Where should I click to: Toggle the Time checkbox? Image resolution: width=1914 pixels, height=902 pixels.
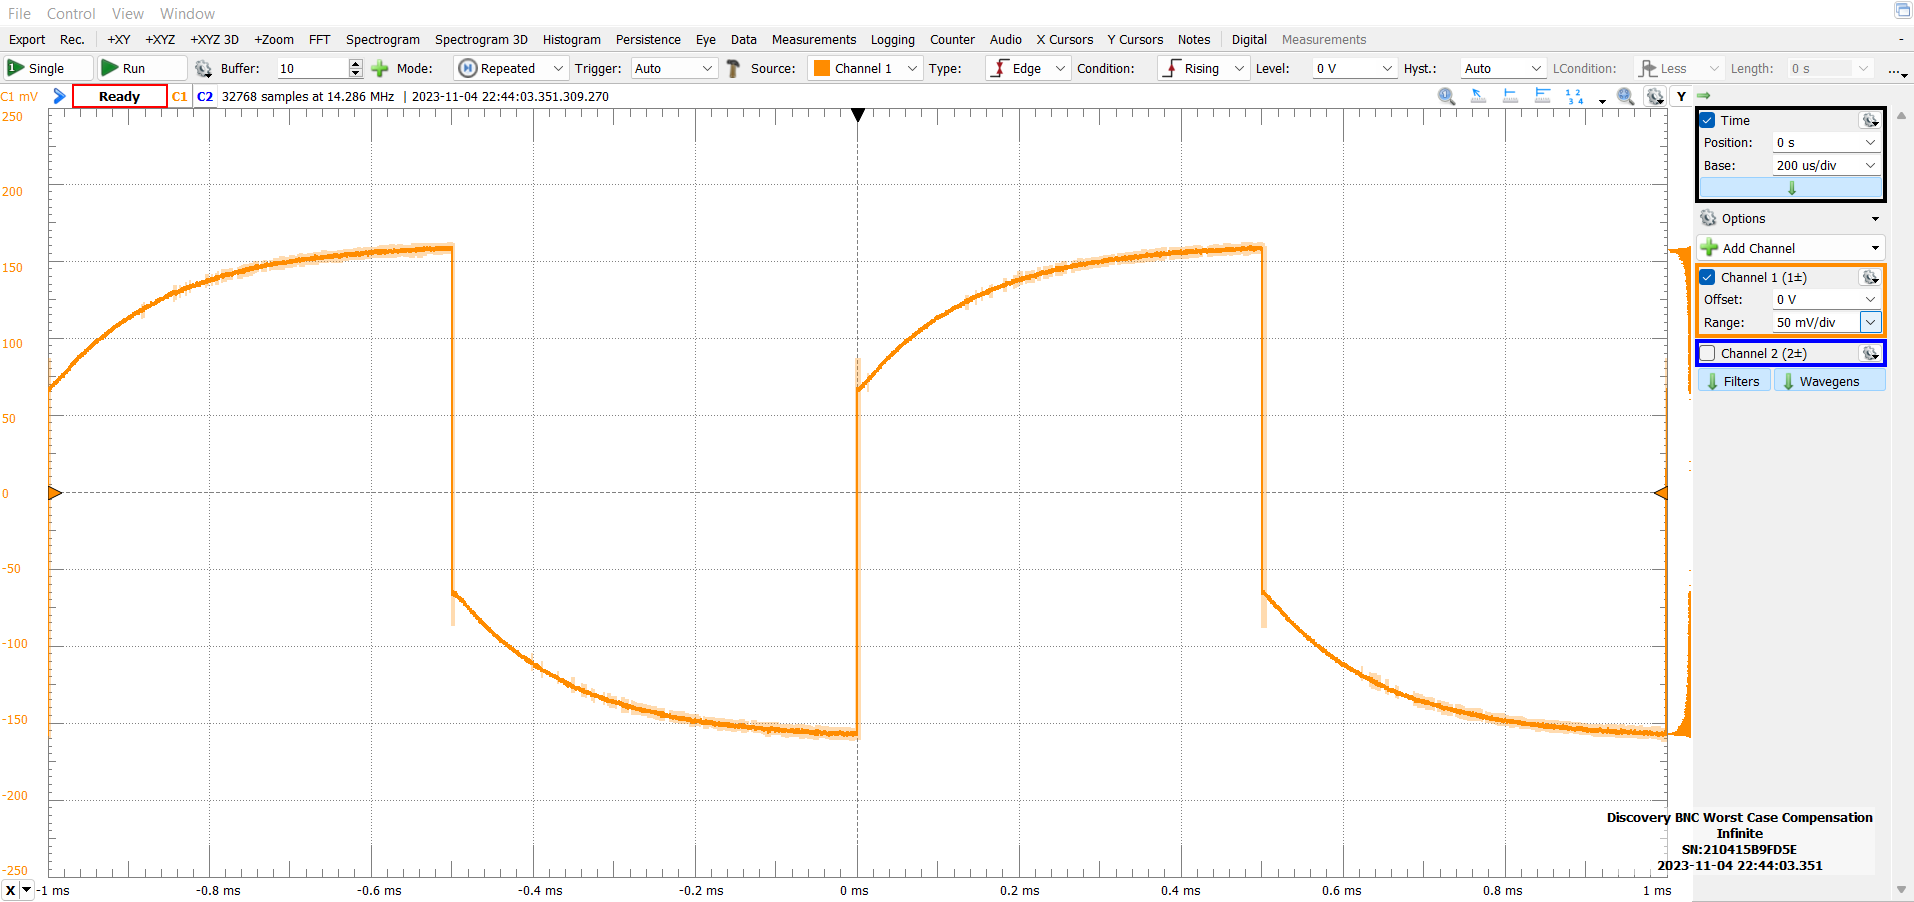coord(1708,120)
